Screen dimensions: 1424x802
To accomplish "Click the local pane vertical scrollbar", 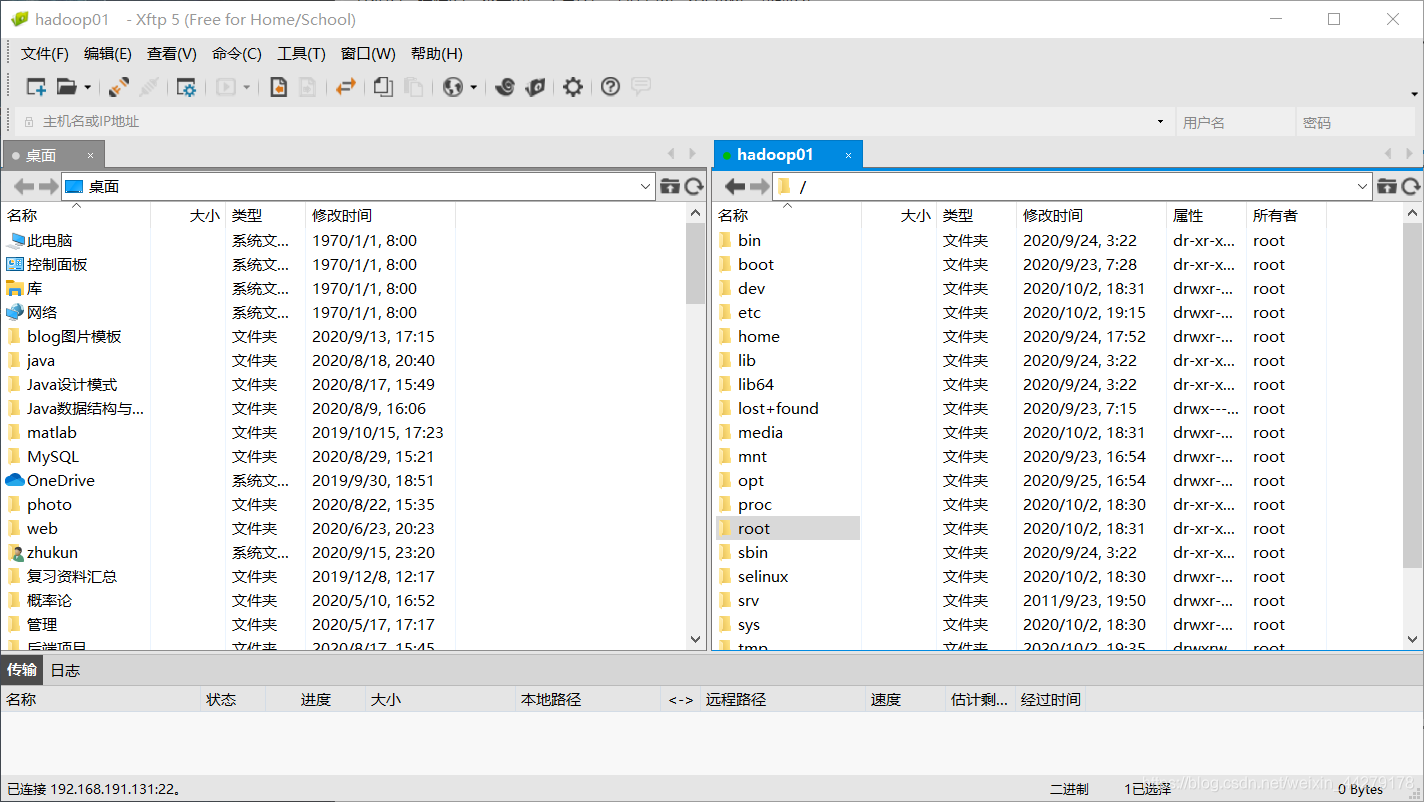I will 696,264.
